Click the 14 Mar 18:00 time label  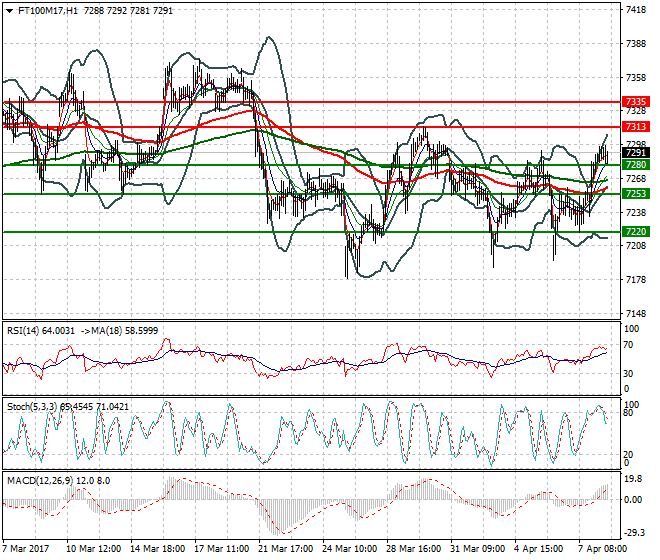coord(157,549)
